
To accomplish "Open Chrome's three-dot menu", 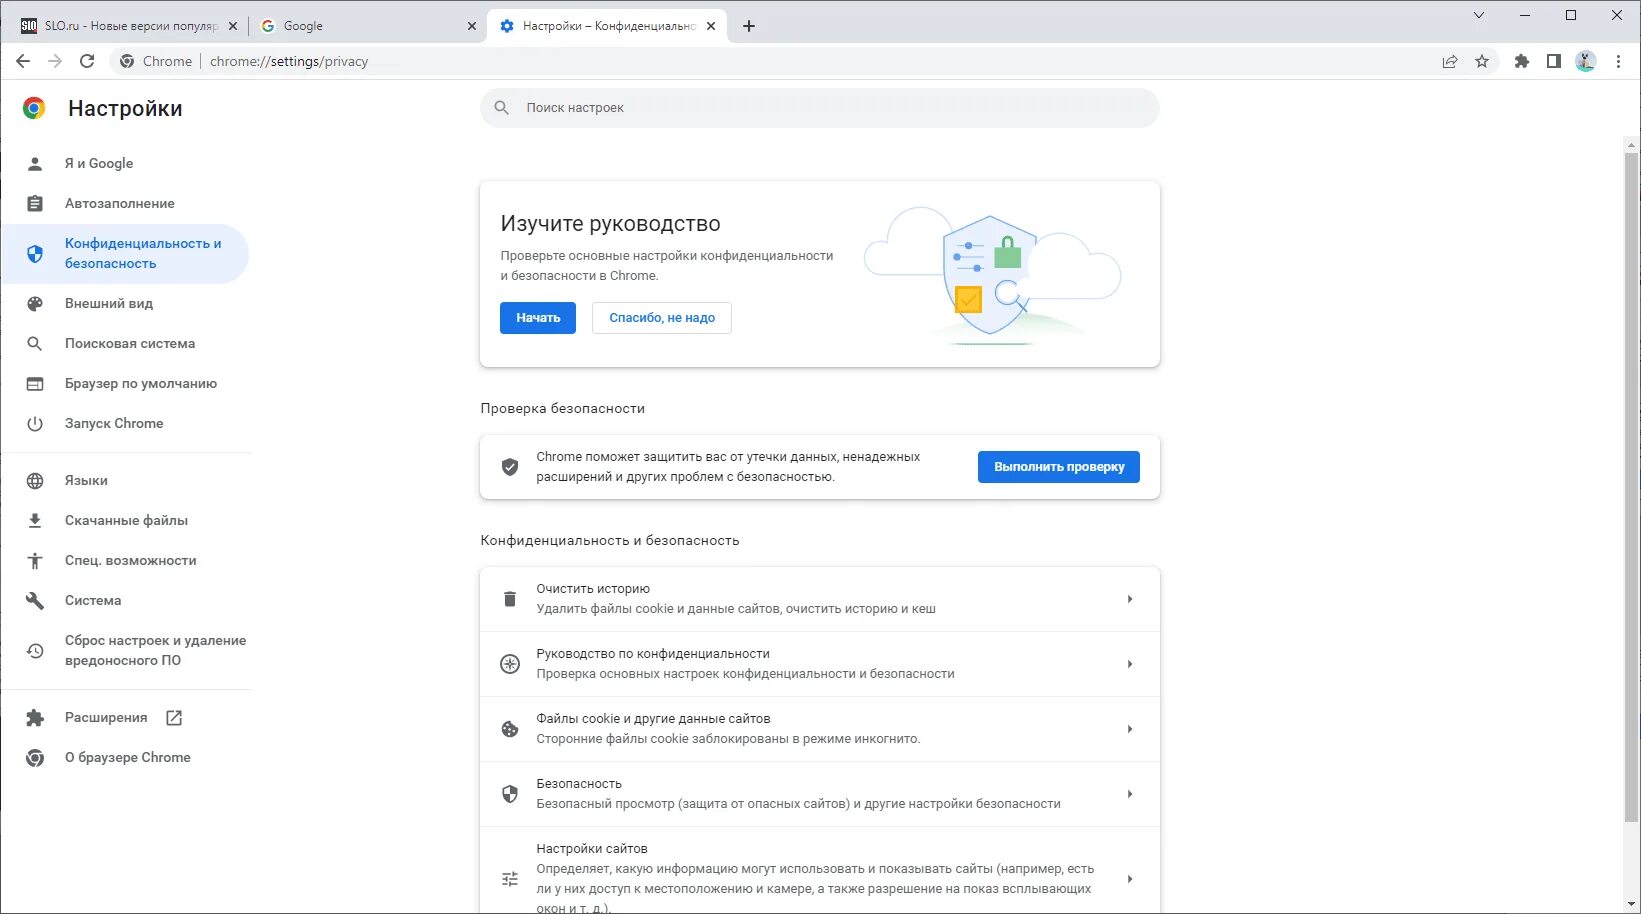I will 1618,61.
